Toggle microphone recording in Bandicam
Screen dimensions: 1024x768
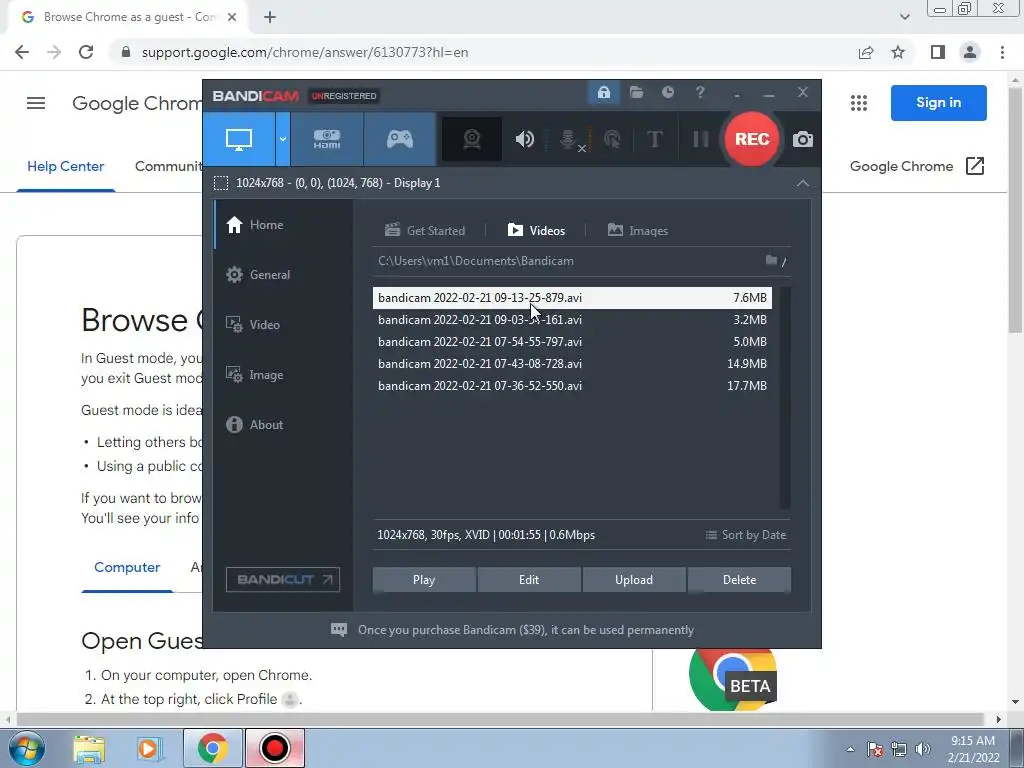click(x=569, y=139)
